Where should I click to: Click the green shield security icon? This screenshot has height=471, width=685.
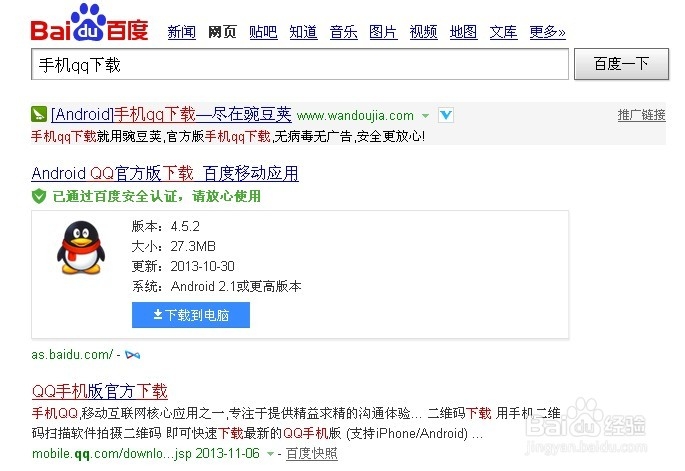pyautogui.click(x=39, y=196)
